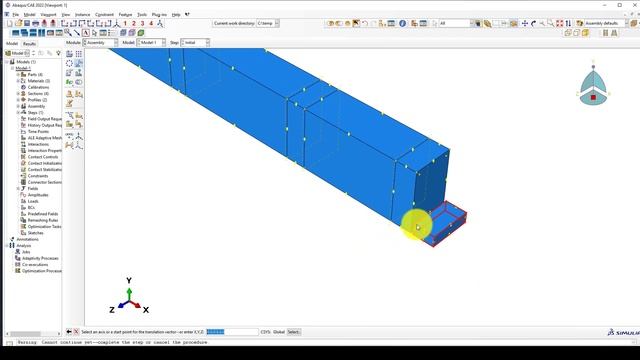Click the New model database icon
This screenshot has height=360, width=640.
coord(10,24)
